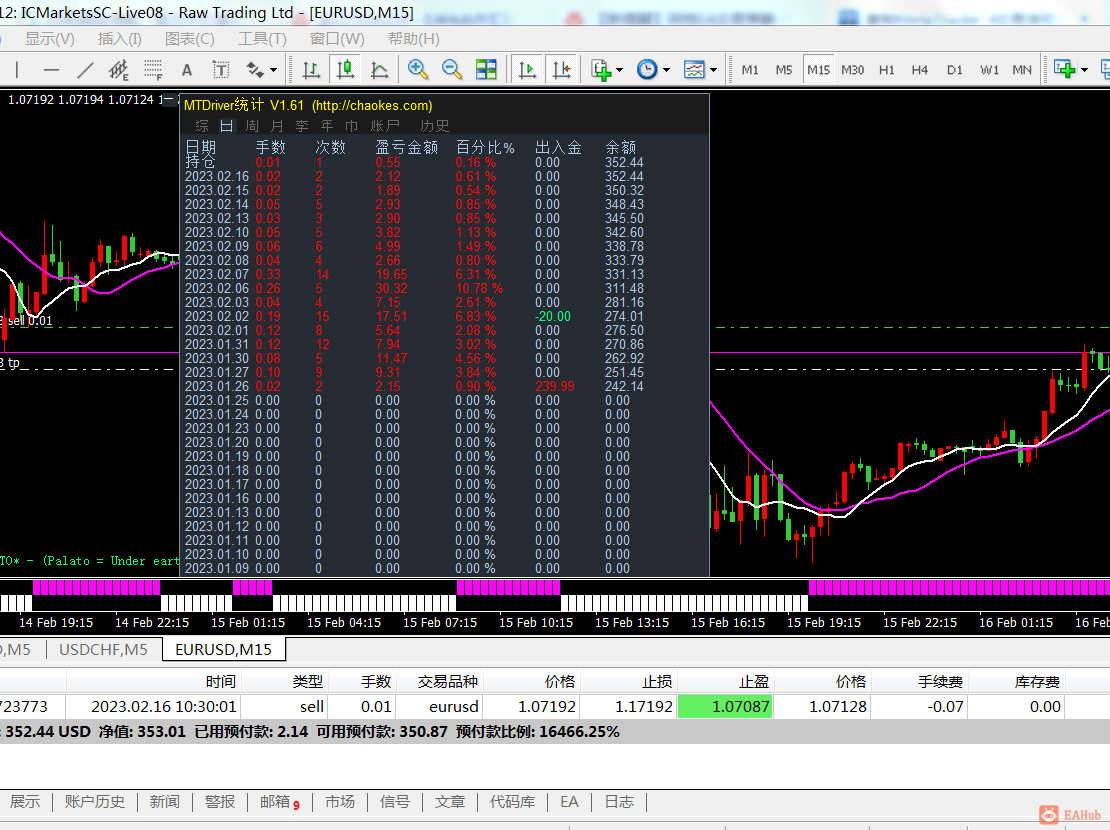Switch MTDriver stats to 周 view
Viewport: 1110px width, 830px height.
(252, 126)
